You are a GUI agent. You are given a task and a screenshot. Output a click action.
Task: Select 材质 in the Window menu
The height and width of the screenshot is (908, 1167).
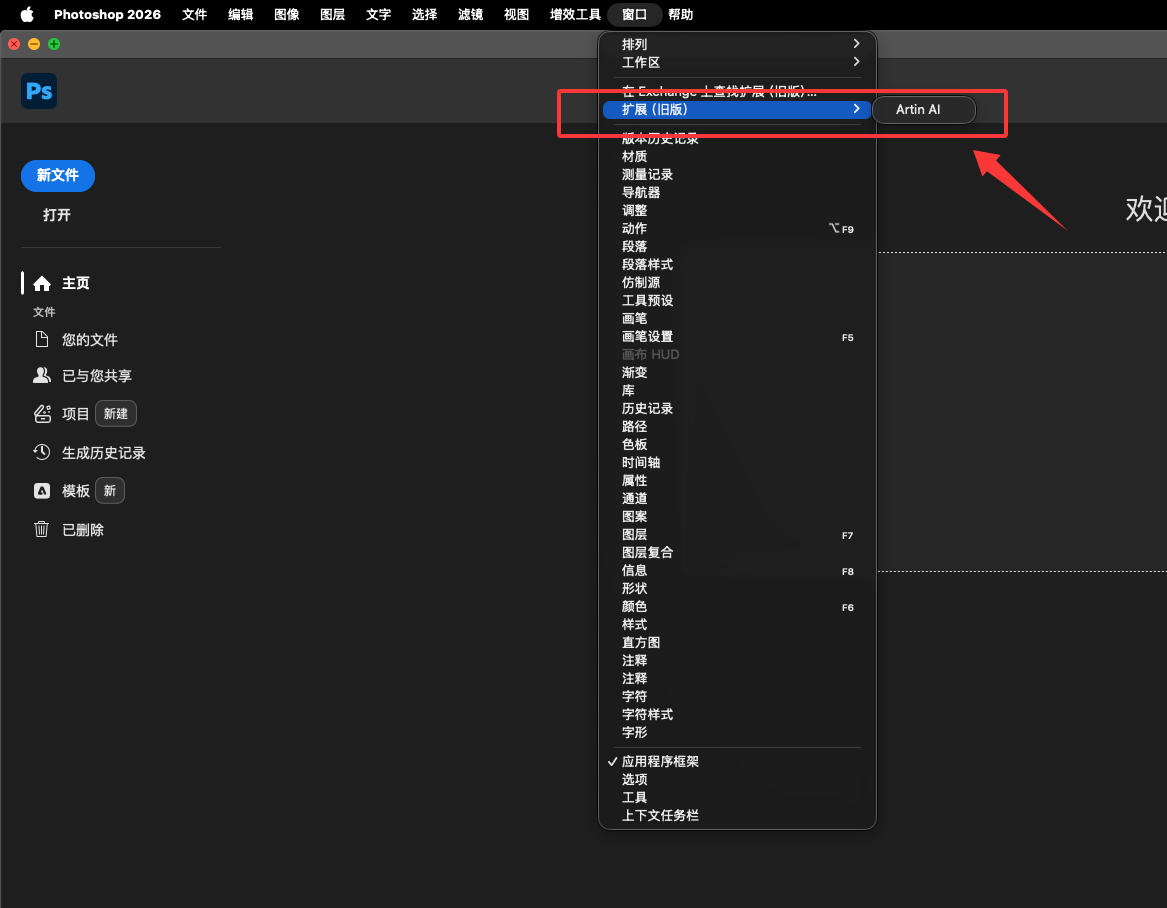[737, 156]
